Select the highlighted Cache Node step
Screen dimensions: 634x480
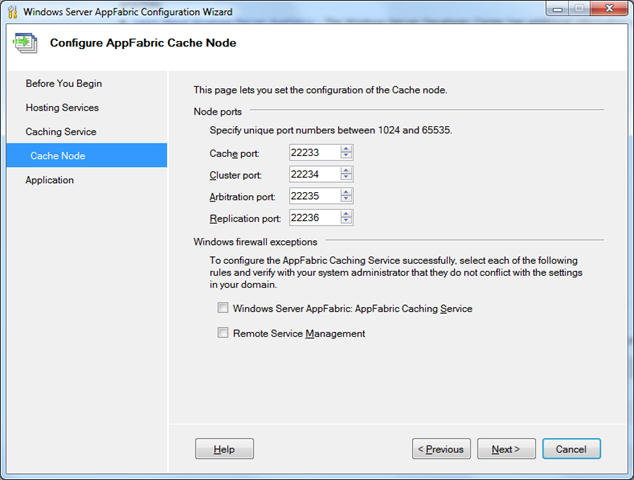coord(87,155)
